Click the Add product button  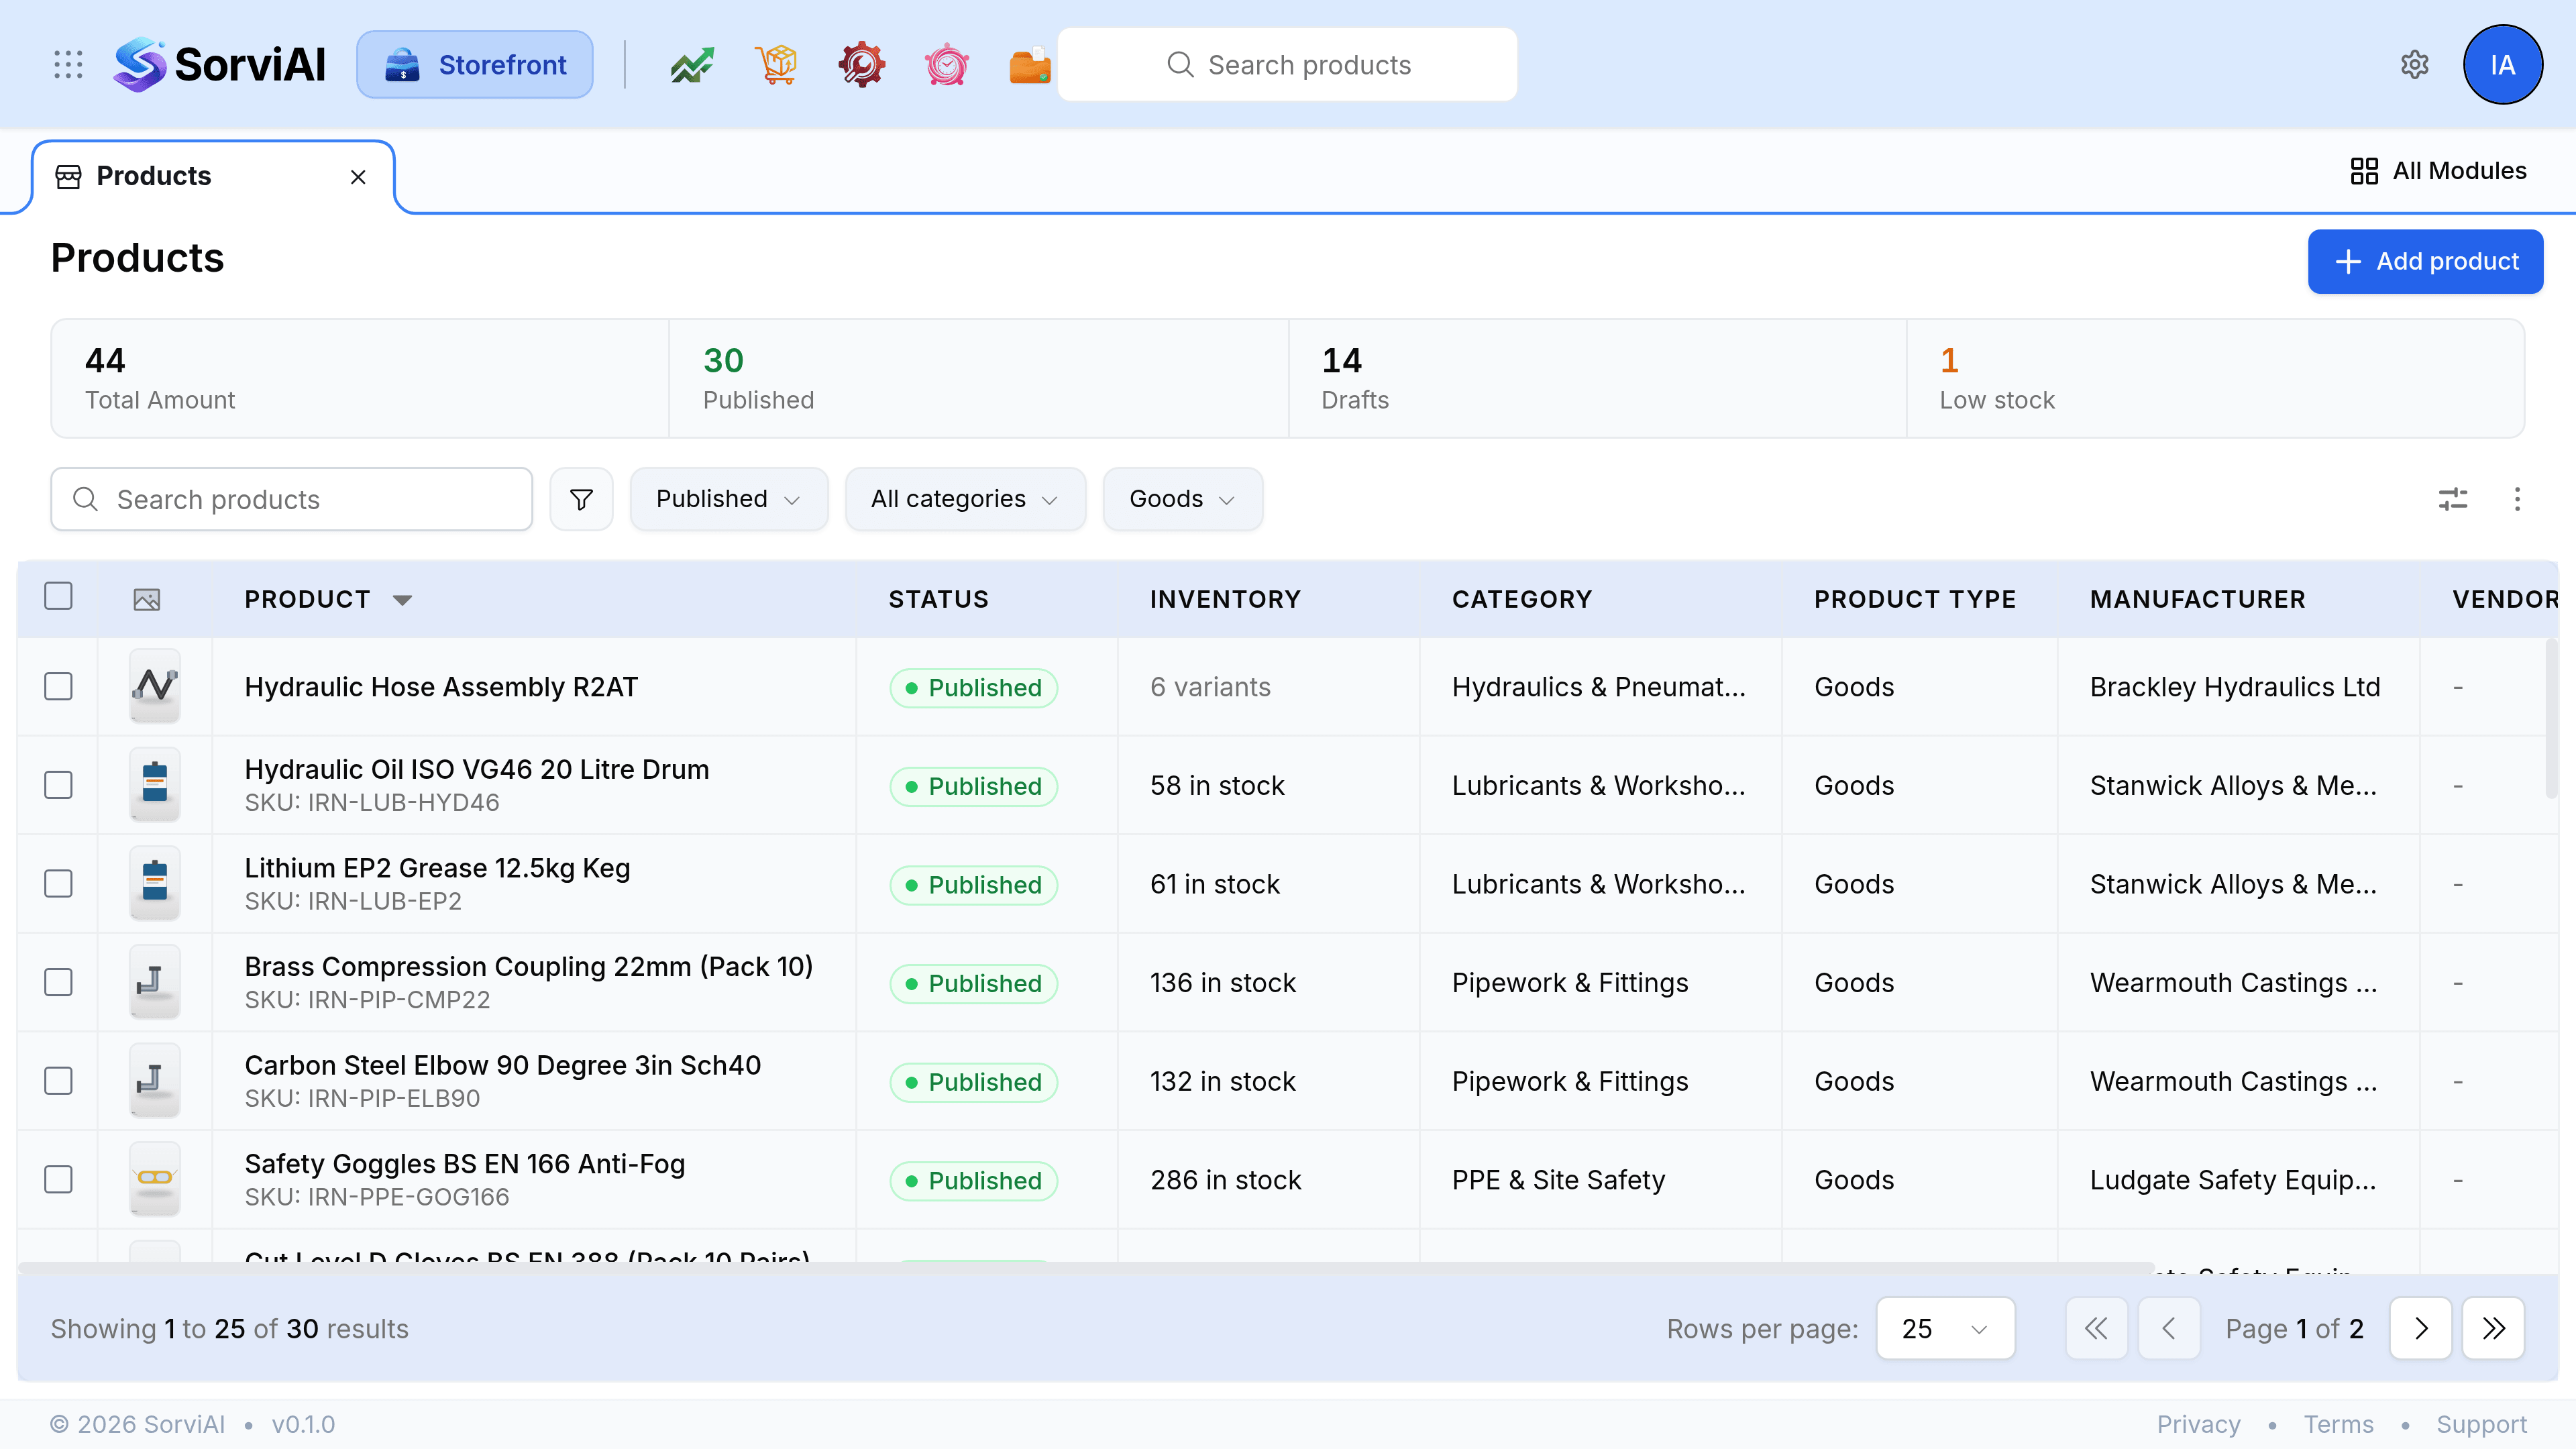pyautogui.click(x=2425, y=262)
